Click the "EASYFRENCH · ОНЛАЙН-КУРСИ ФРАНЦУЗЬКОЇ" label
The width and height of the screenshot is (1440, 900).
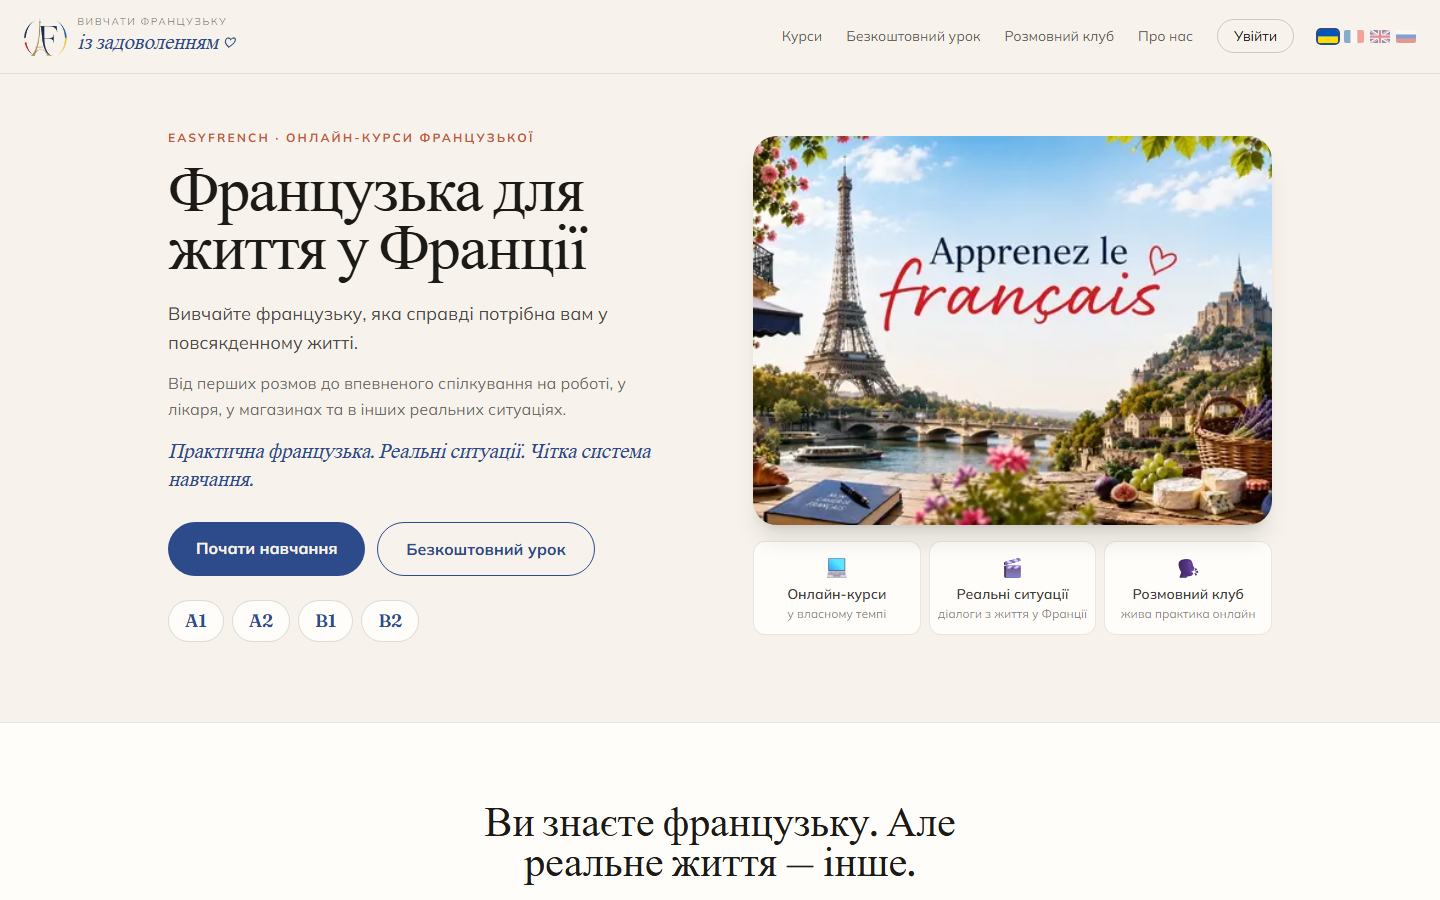(x=351, y=138)
